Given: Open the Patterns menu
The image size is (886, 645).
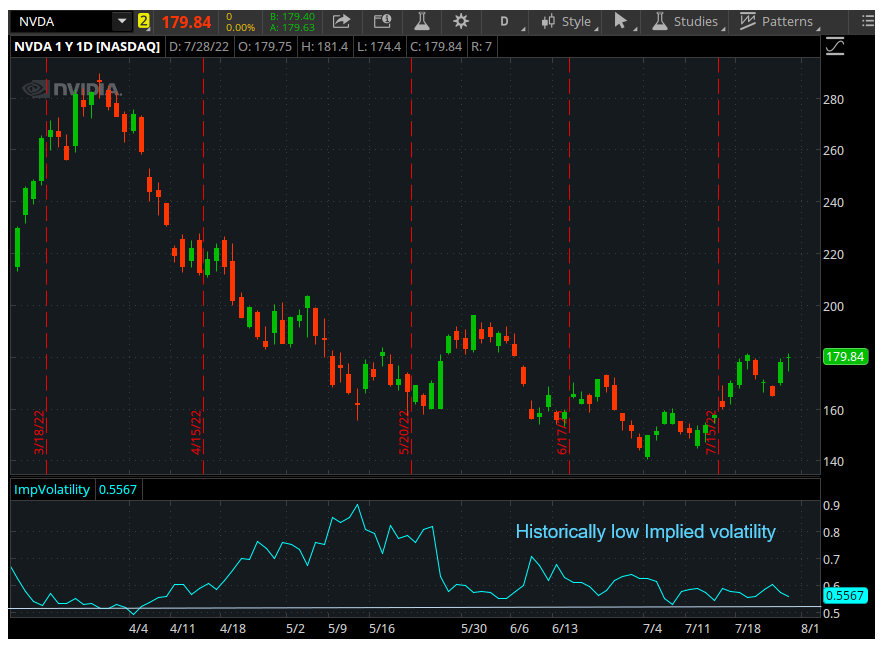Looking at the screenshot, I should [778, 22].
